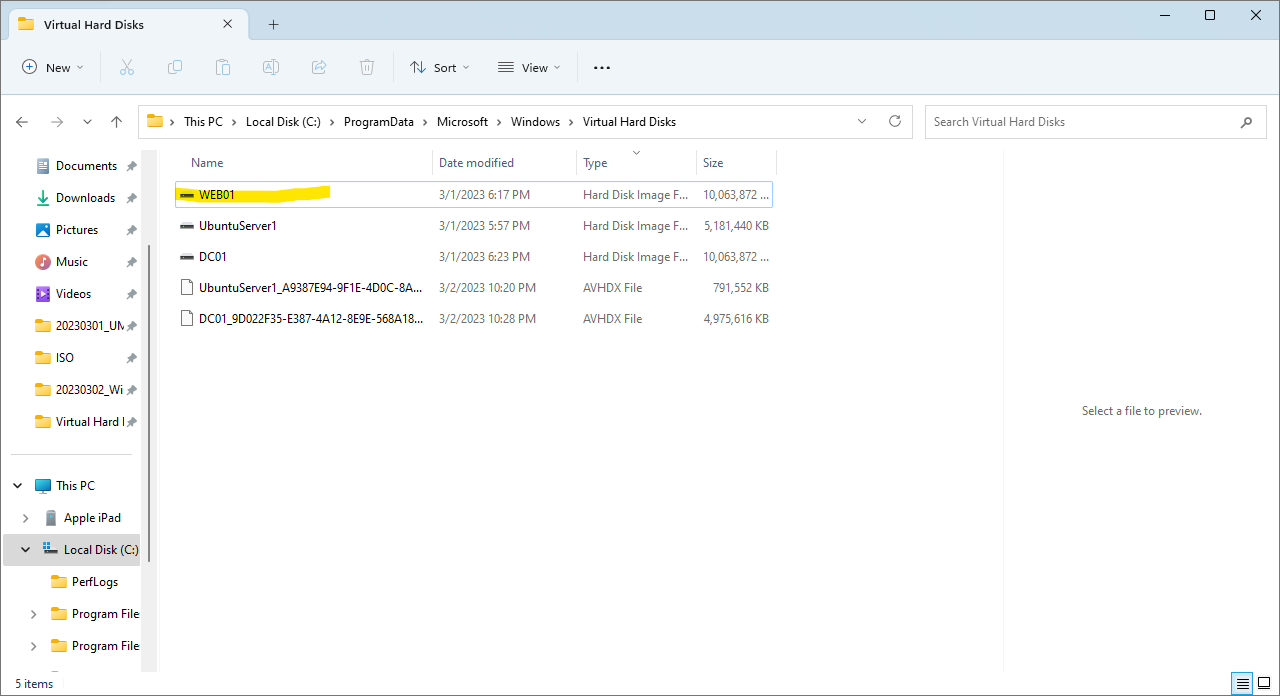Image resolution: width=1280 pixels, height=696 pixels.
Task: Open the Sort dropdown menu
Action: coord(440,67)
